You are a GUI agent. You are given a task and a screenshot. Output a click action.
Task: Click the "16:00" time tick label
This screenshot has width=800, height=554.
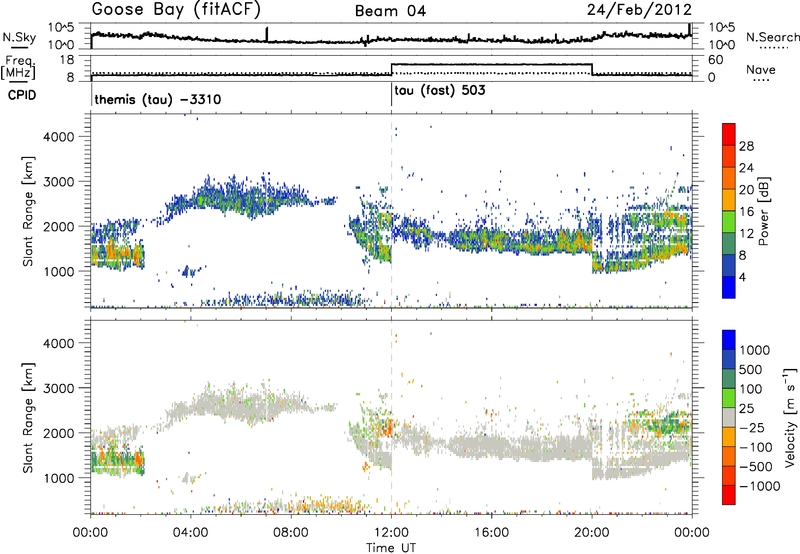tap(491, 533)
